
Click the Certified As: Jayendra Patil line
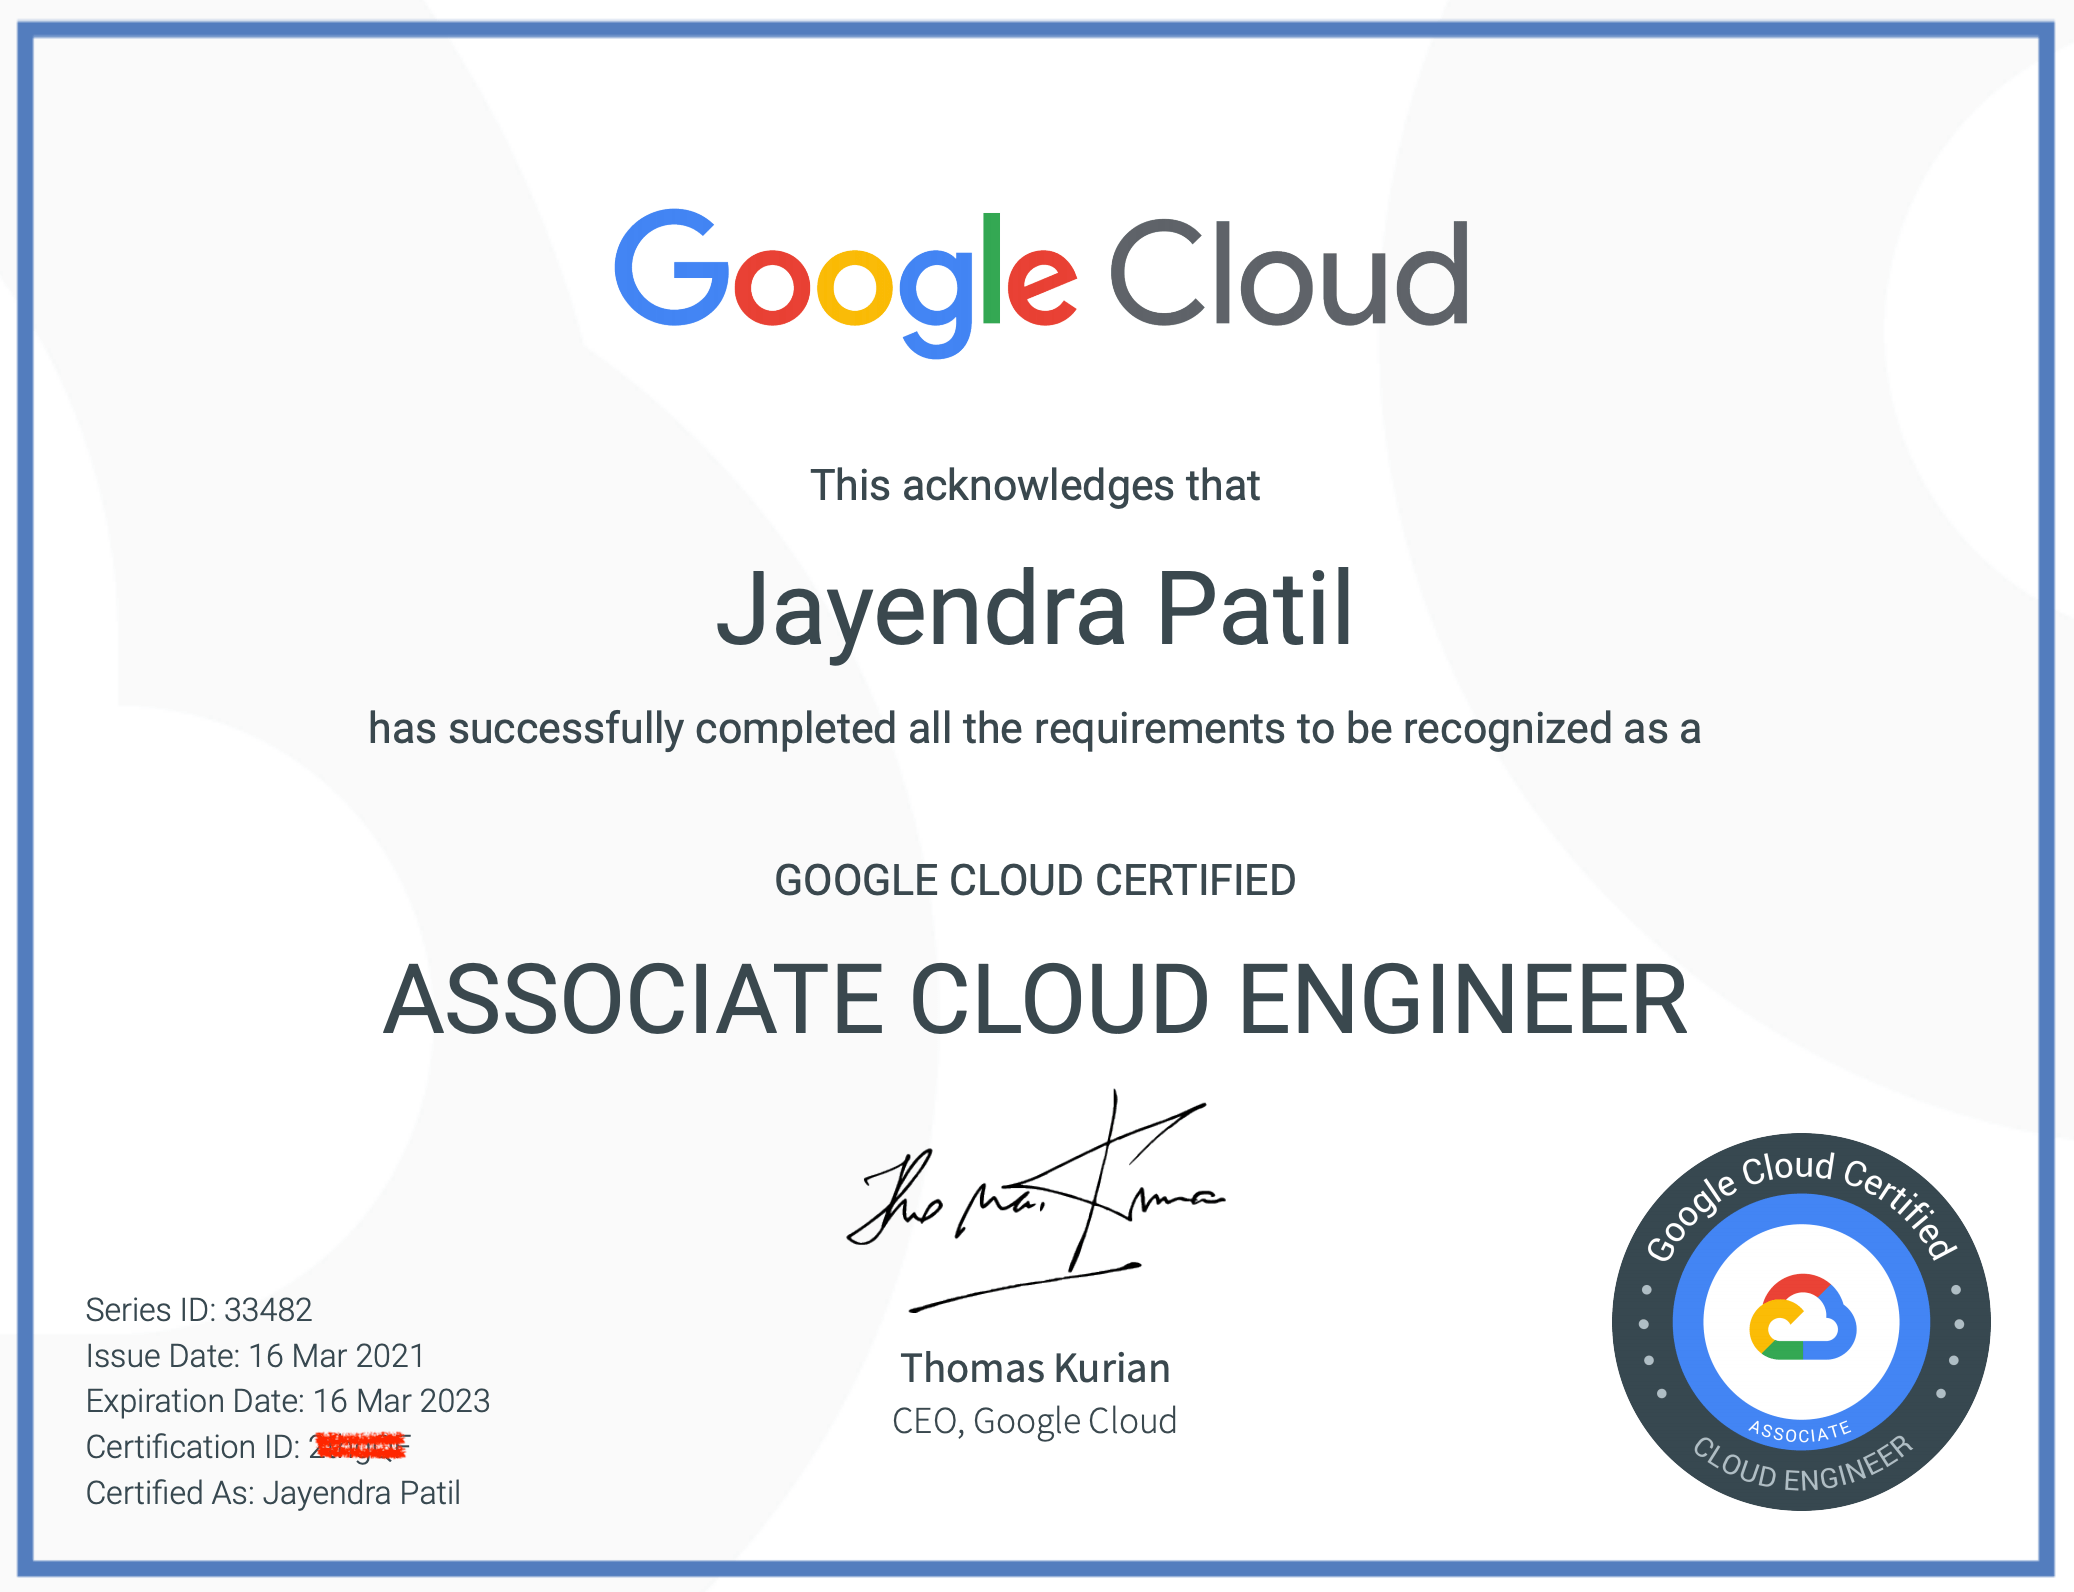click(272, 1492)
